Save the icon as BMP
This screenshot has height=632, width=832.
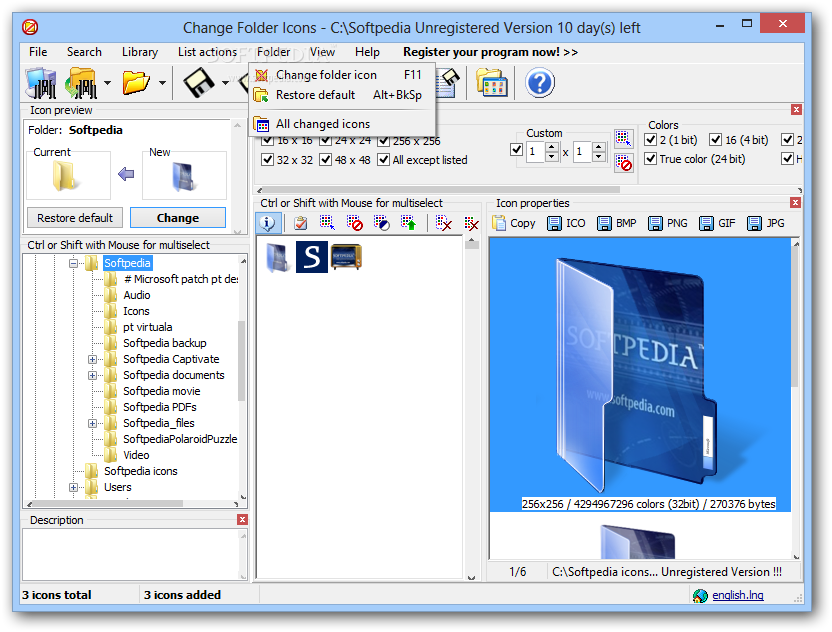coord(617,223)
